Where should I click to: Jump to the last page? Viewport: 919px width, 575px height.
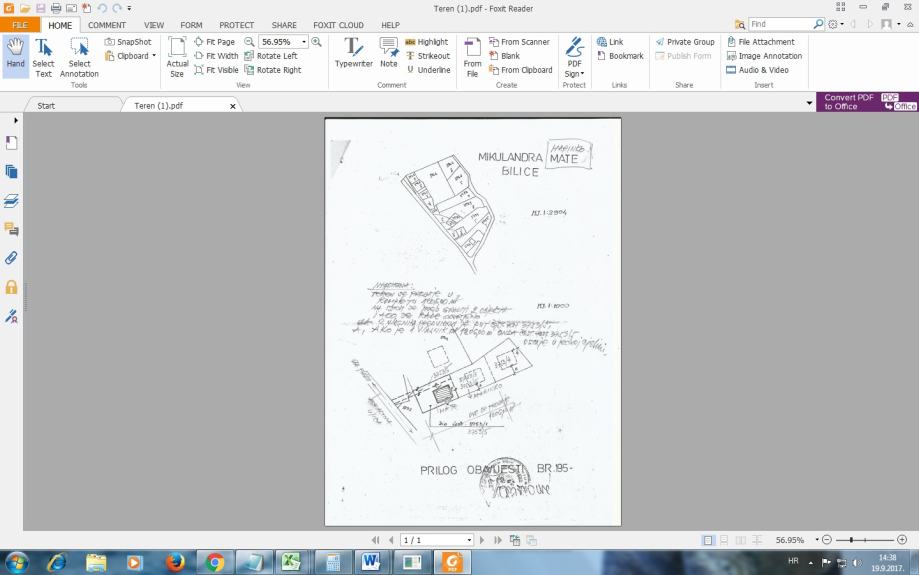498,540
